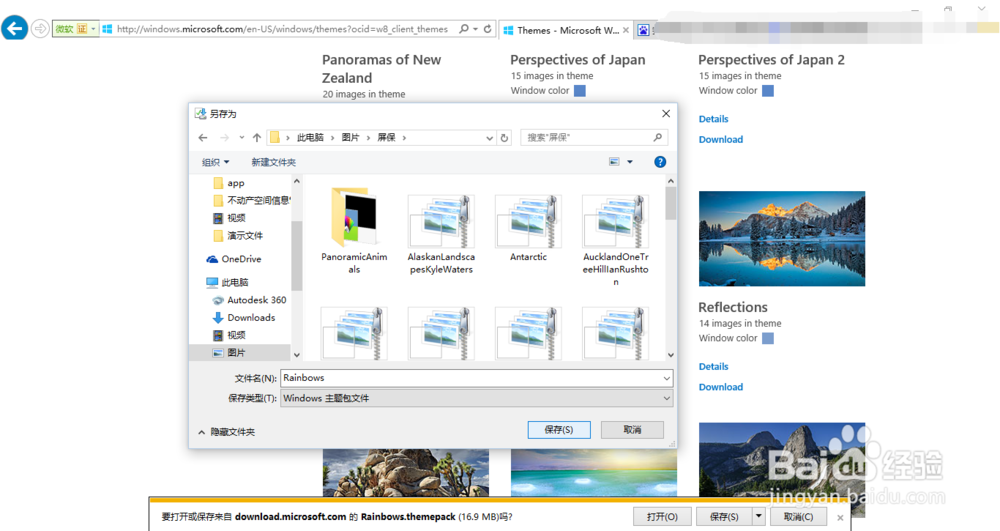Image resolution: width=1000 pixels, height=531 pixels.
Task: Click the Perspectives of Japan 2 window color swatch
Action: pyautogui.click(x=768, y=91)
